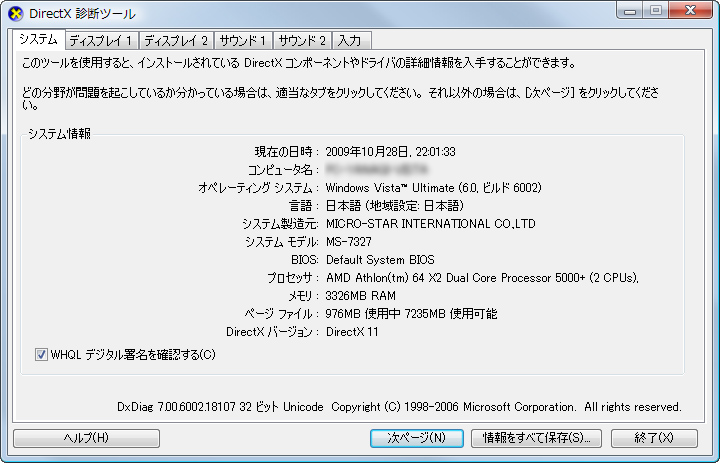
Task: Click the 現在の日時 label
Action: tap(287, 152)
